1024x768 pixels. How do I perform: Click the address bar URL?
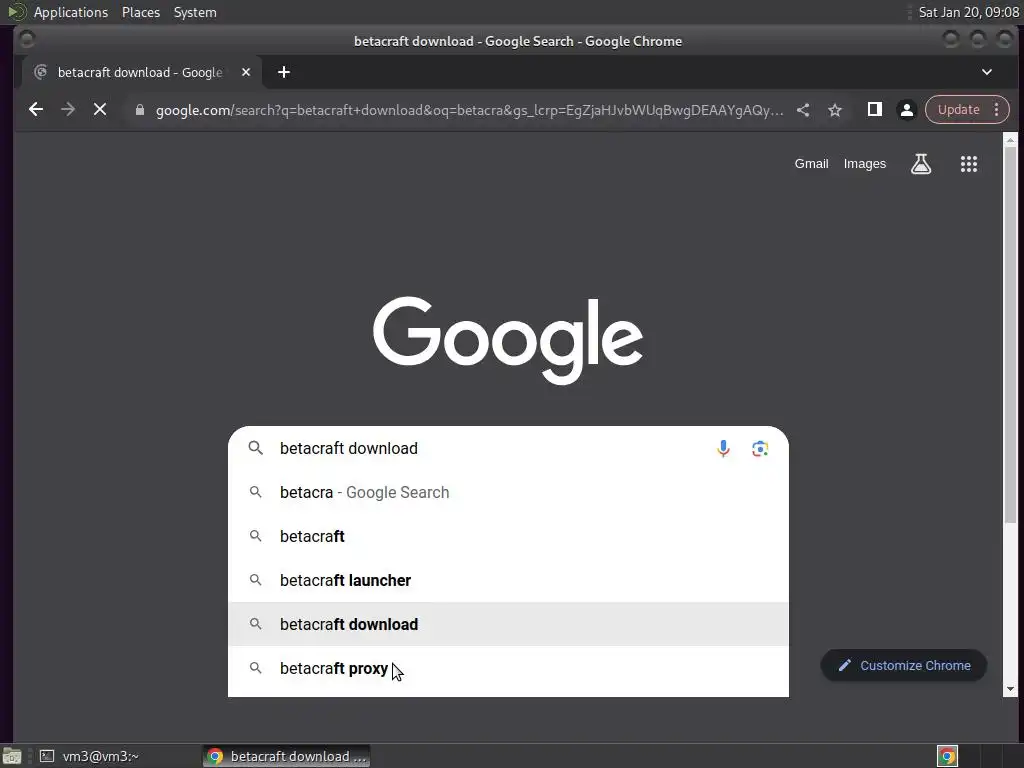point(469,110)
